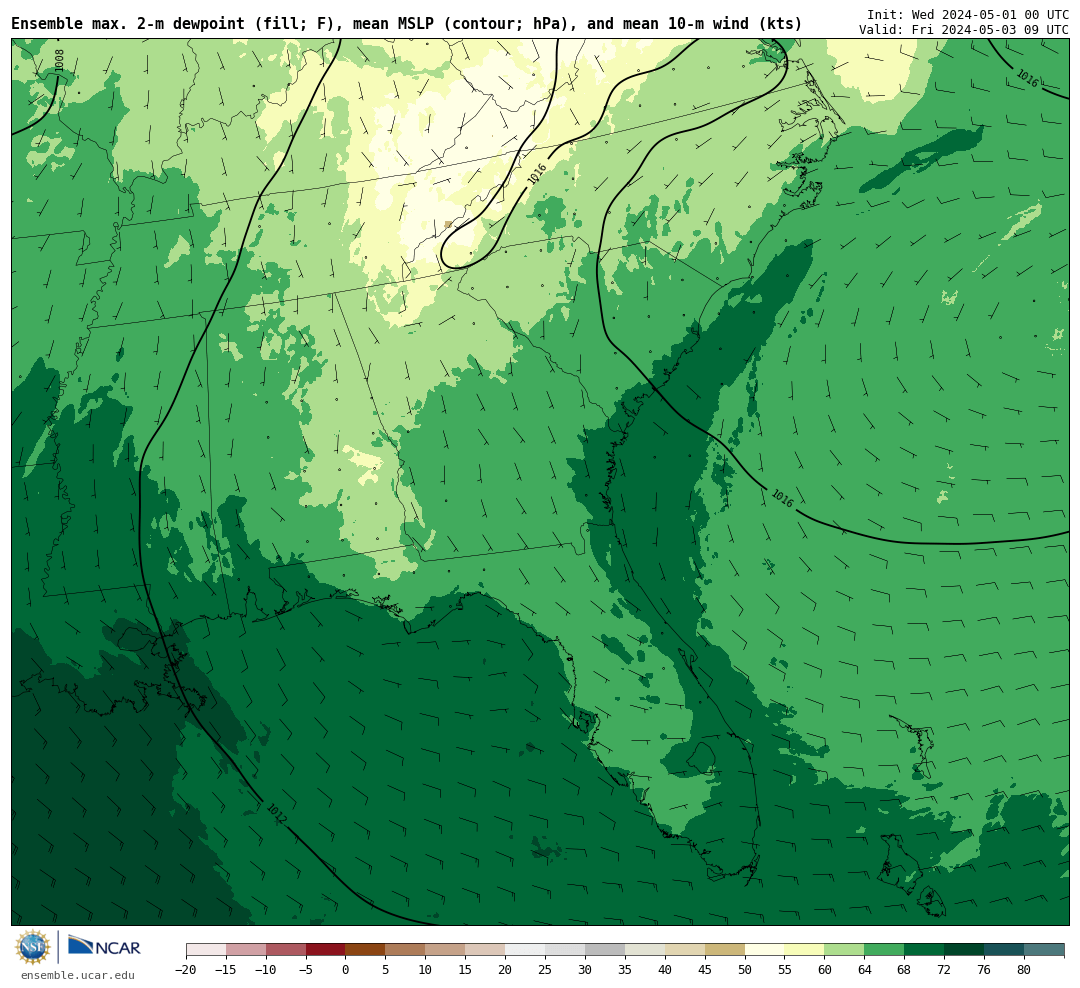Screen dimensions: 1080x988
Task: Pick the -5 to 0 dark red swatch
Action: pos(326,950)
